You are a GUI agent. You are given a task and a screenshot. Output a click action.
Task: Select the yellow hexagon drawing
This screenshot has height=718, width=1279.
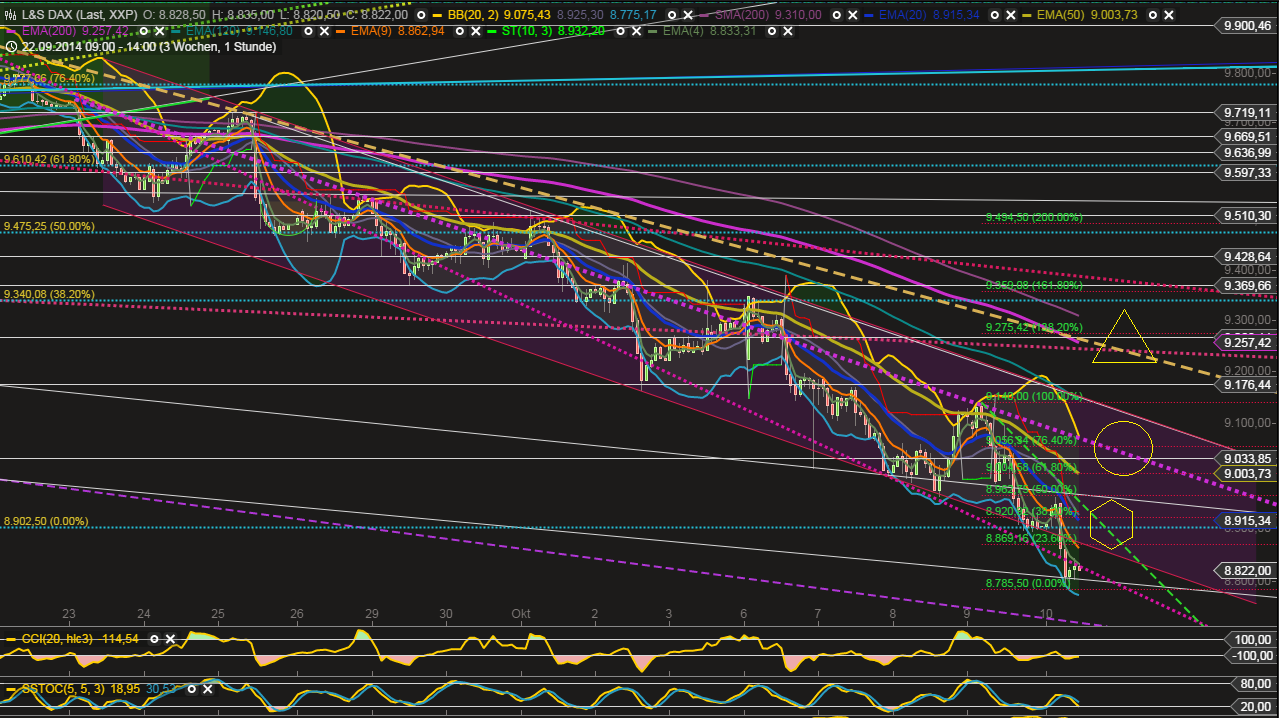click(x=1111, y=525)
